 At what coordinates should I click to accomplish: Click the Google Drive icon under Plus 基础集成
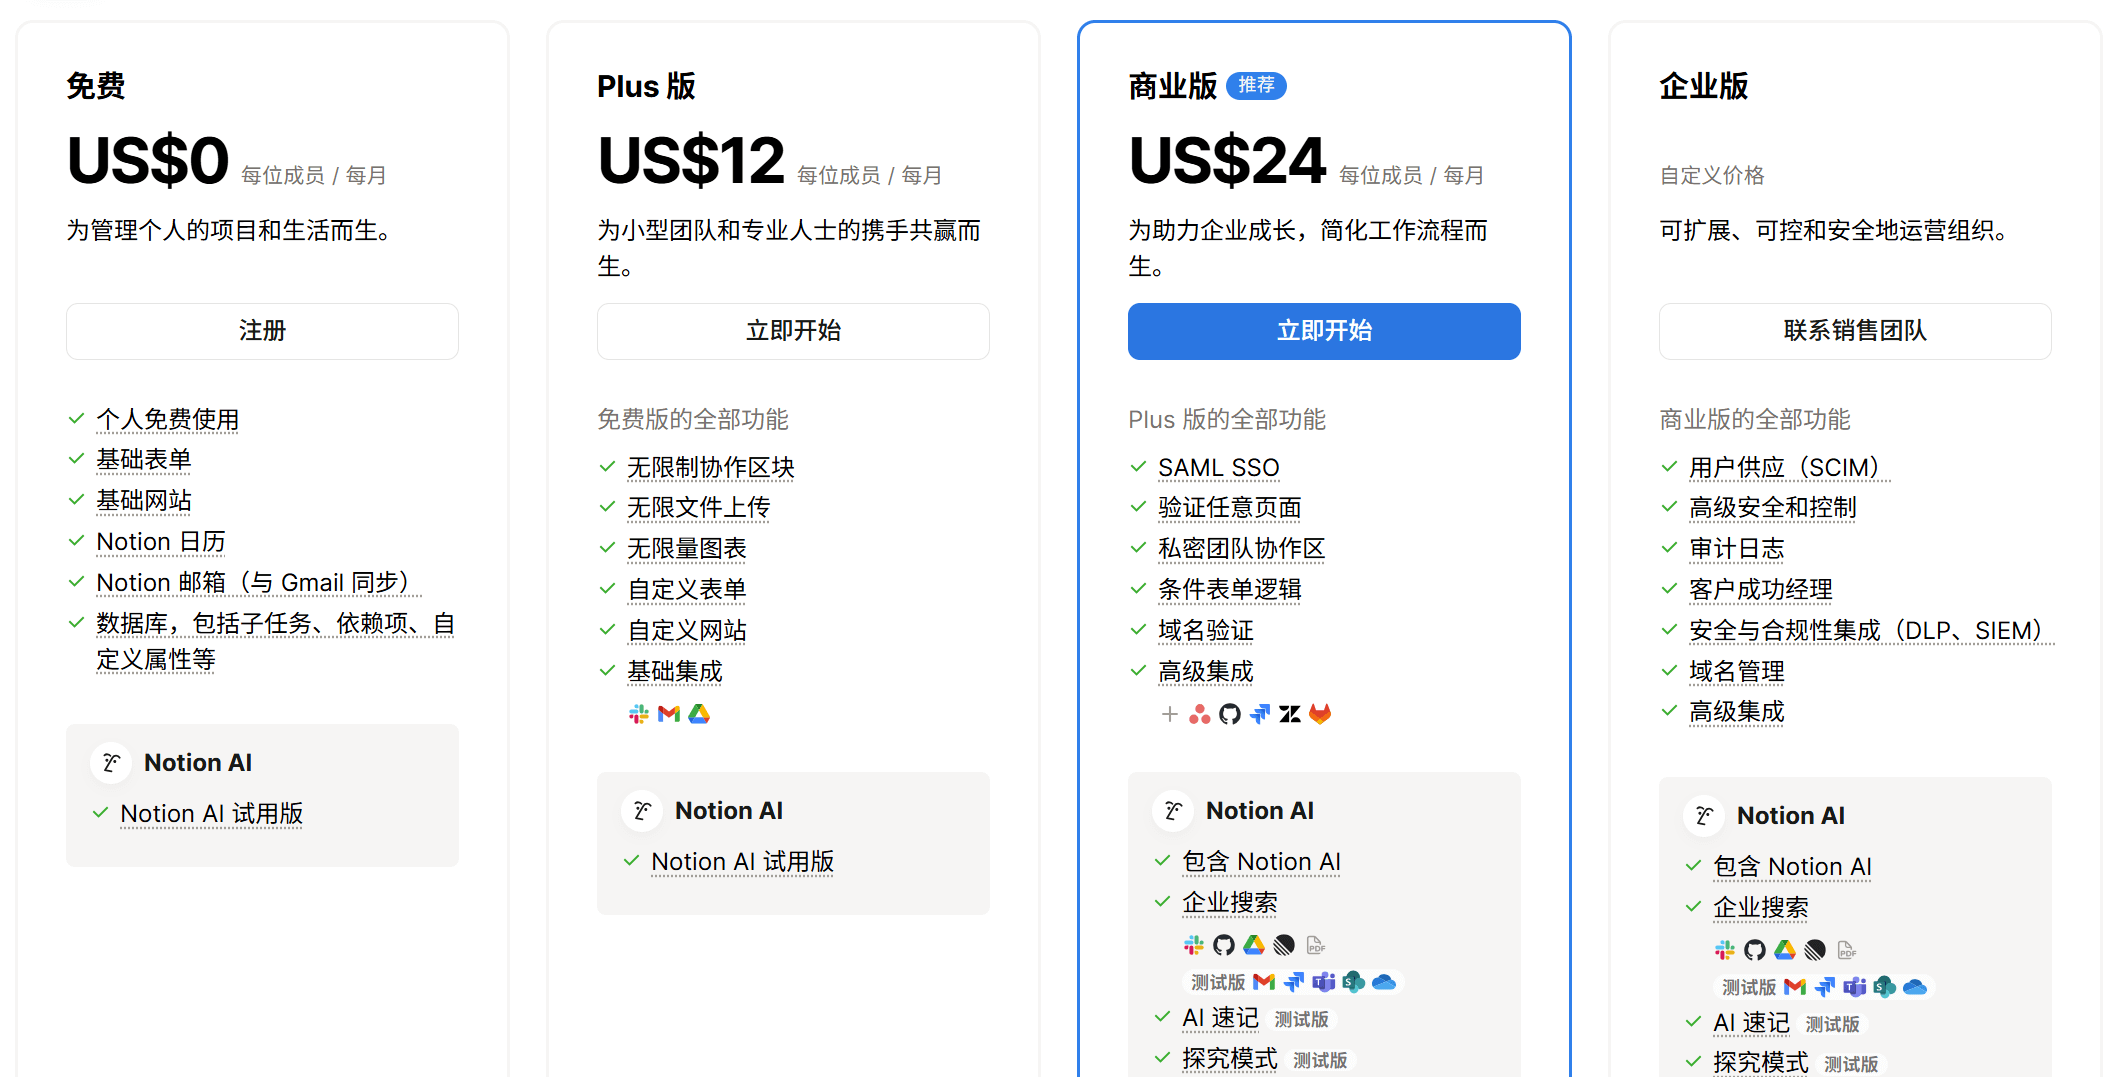(699, 714)
